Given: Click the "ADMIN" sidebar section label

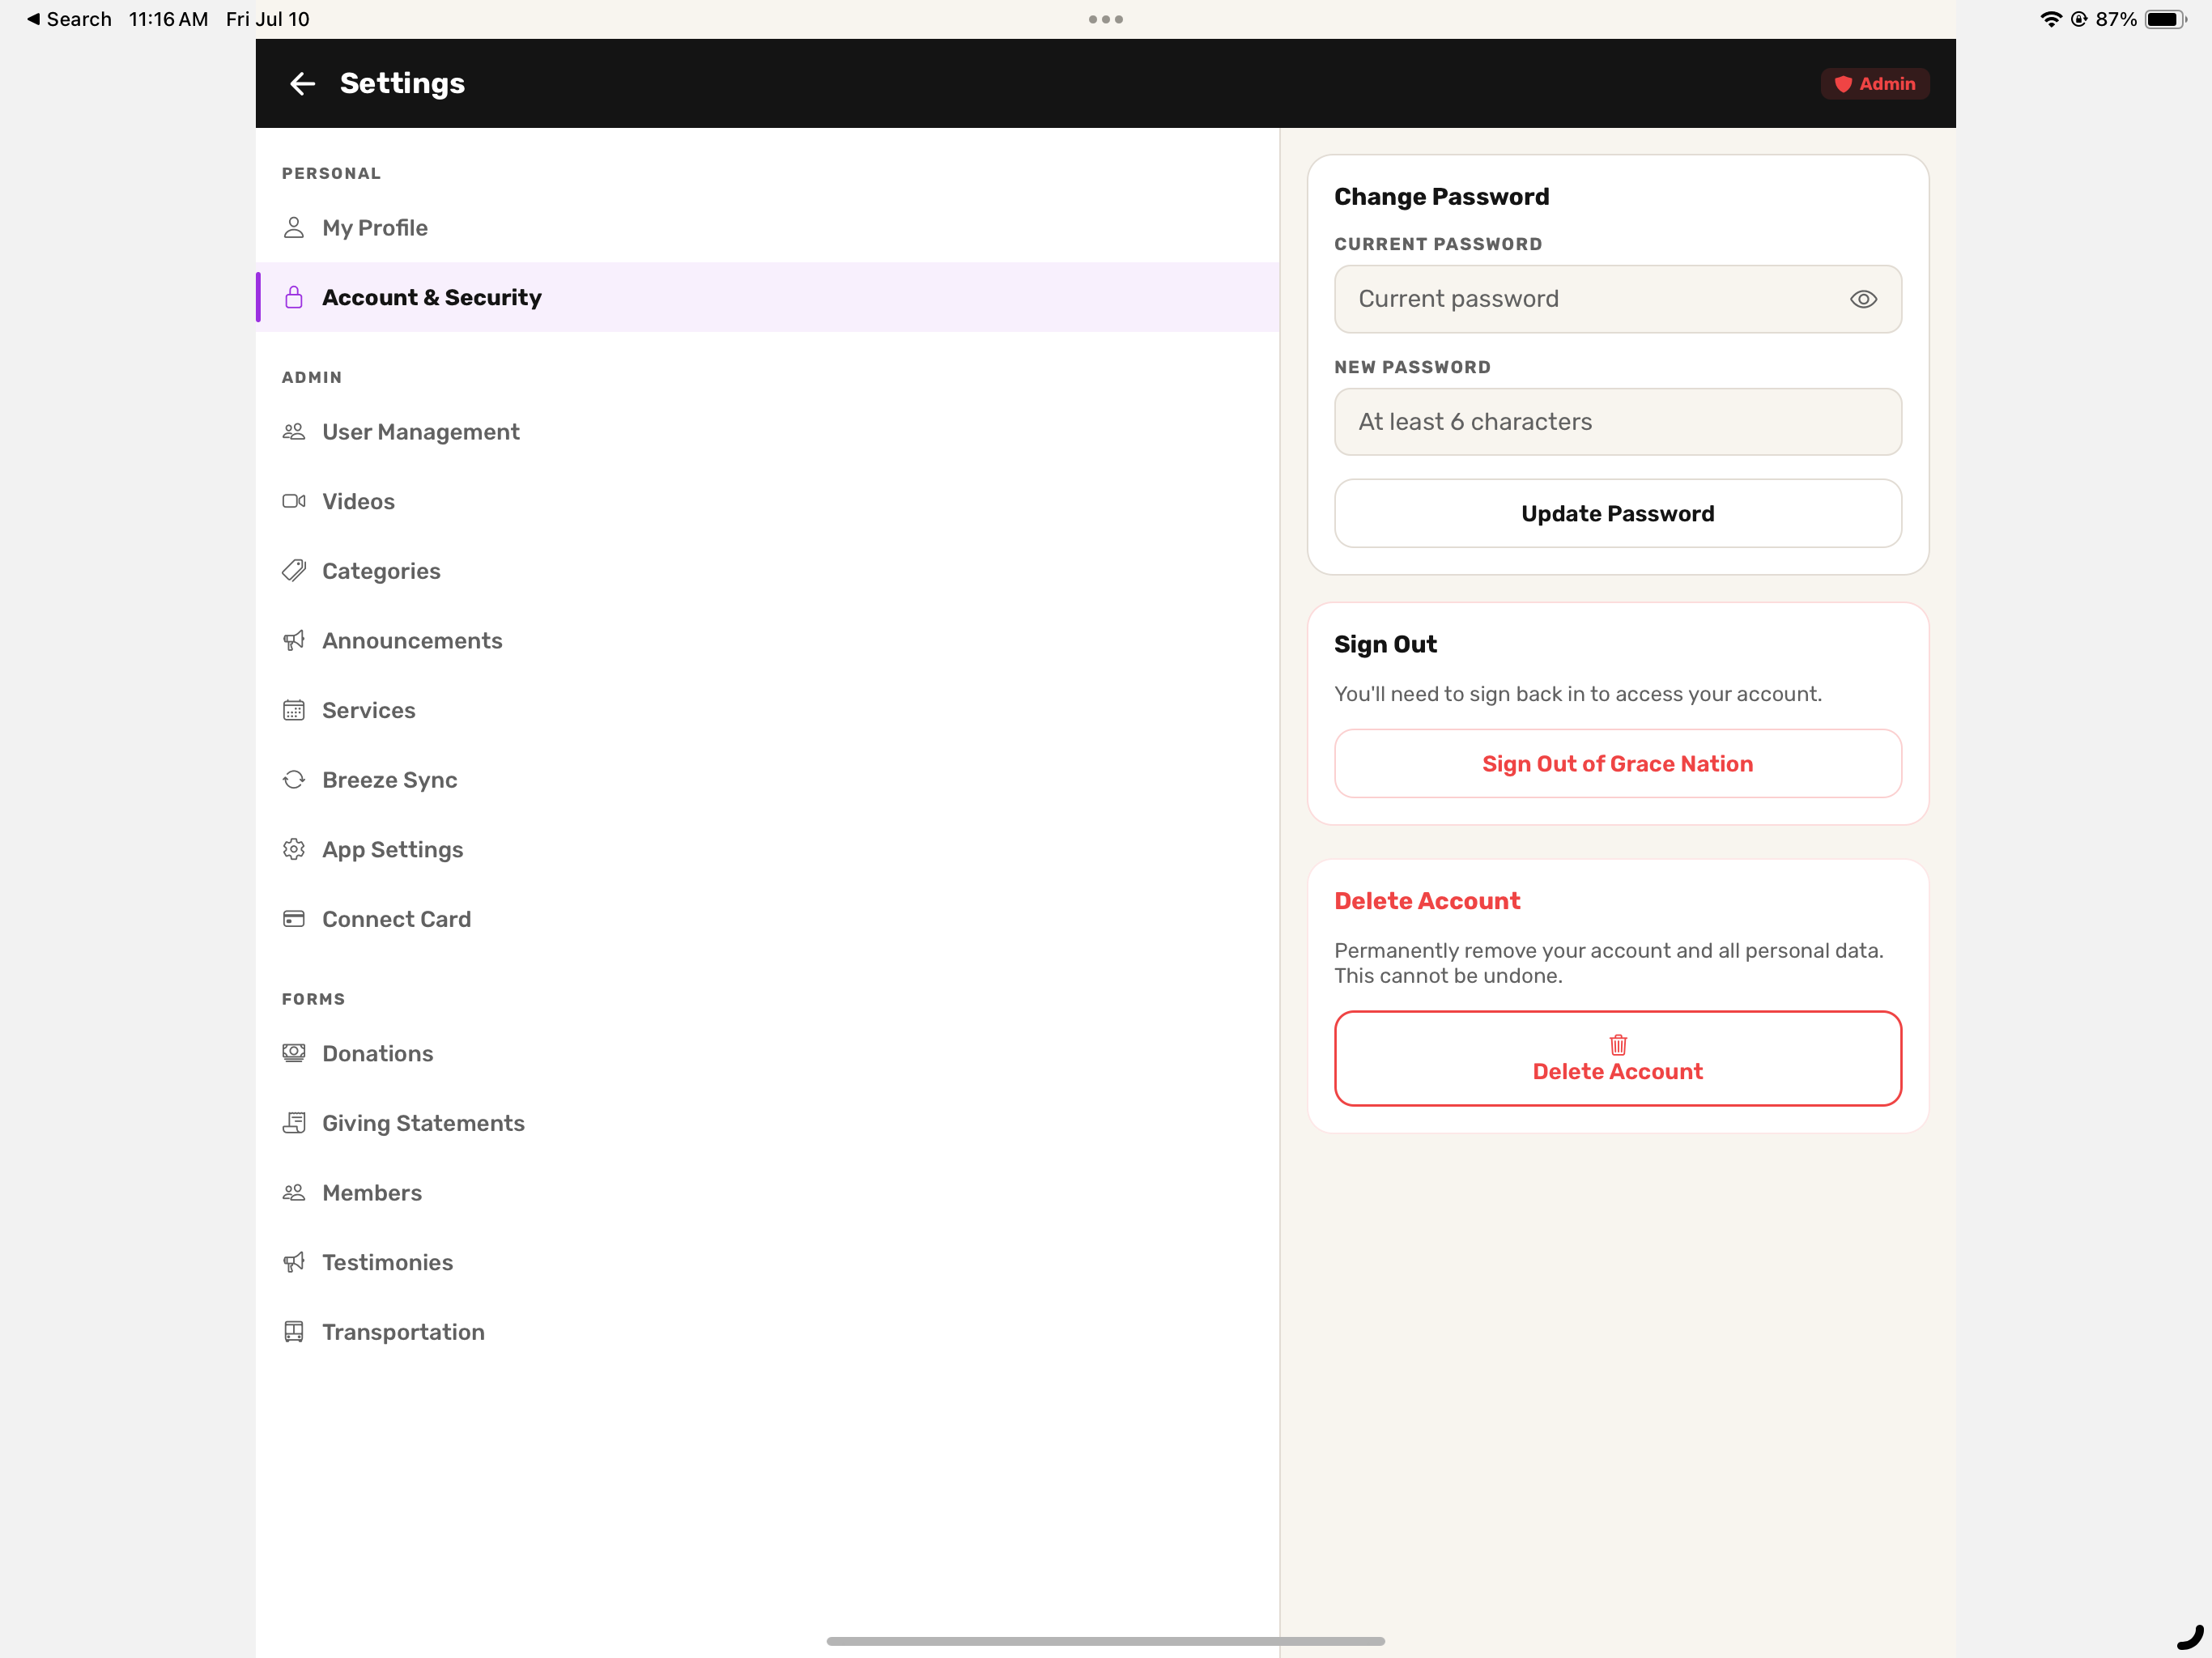Looking at the screenshot, I should (x=311, y=377).
